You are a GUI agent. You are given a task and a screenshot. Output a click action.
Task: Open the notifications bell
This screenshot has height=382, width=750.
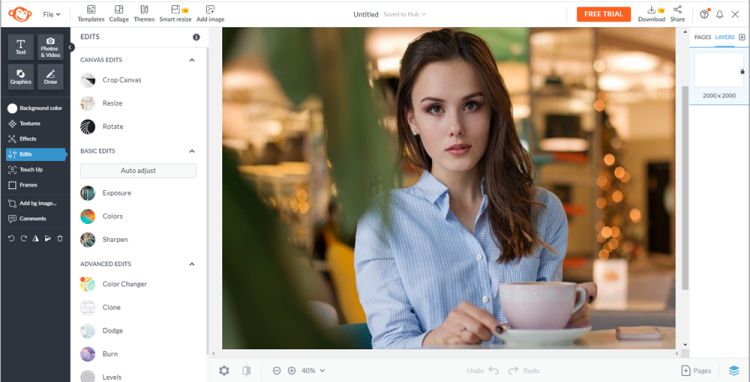719,14
